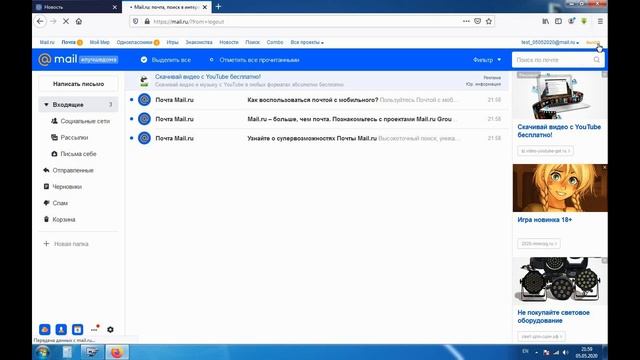Click the Mail.ru @ logo

(44, 60)
